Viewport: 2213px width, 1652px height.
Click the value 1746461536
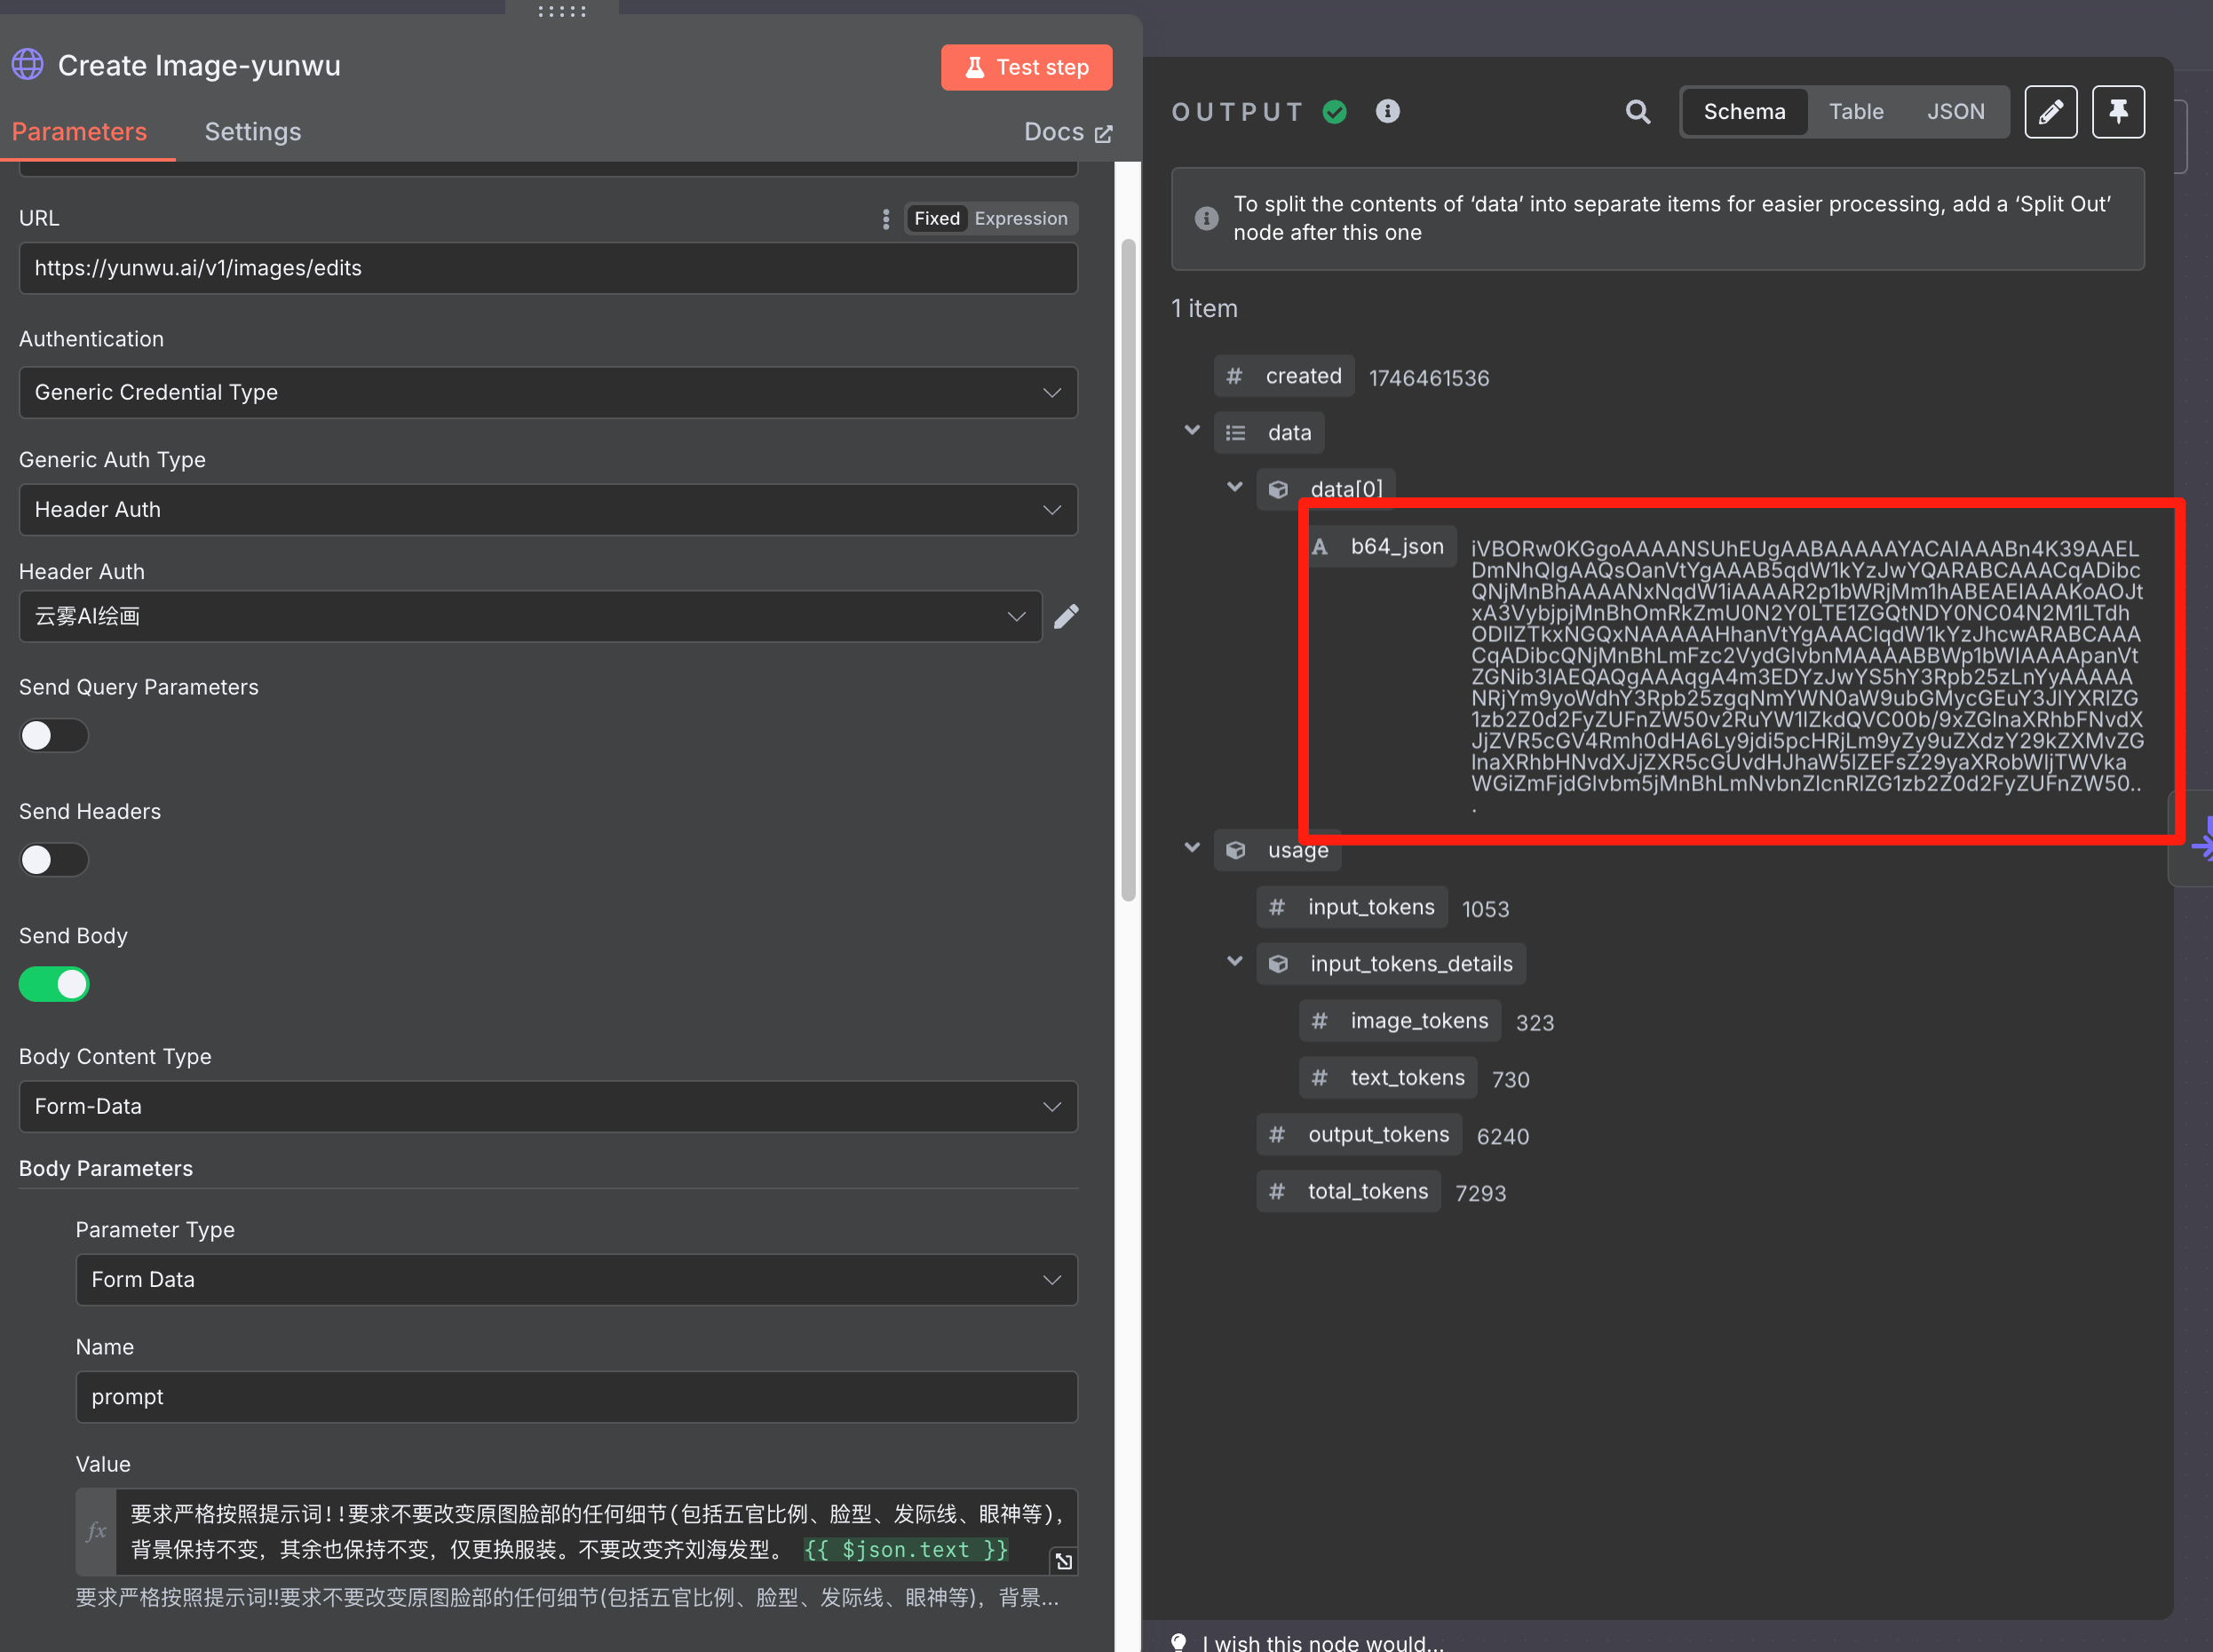click(x=1428, y=378)
